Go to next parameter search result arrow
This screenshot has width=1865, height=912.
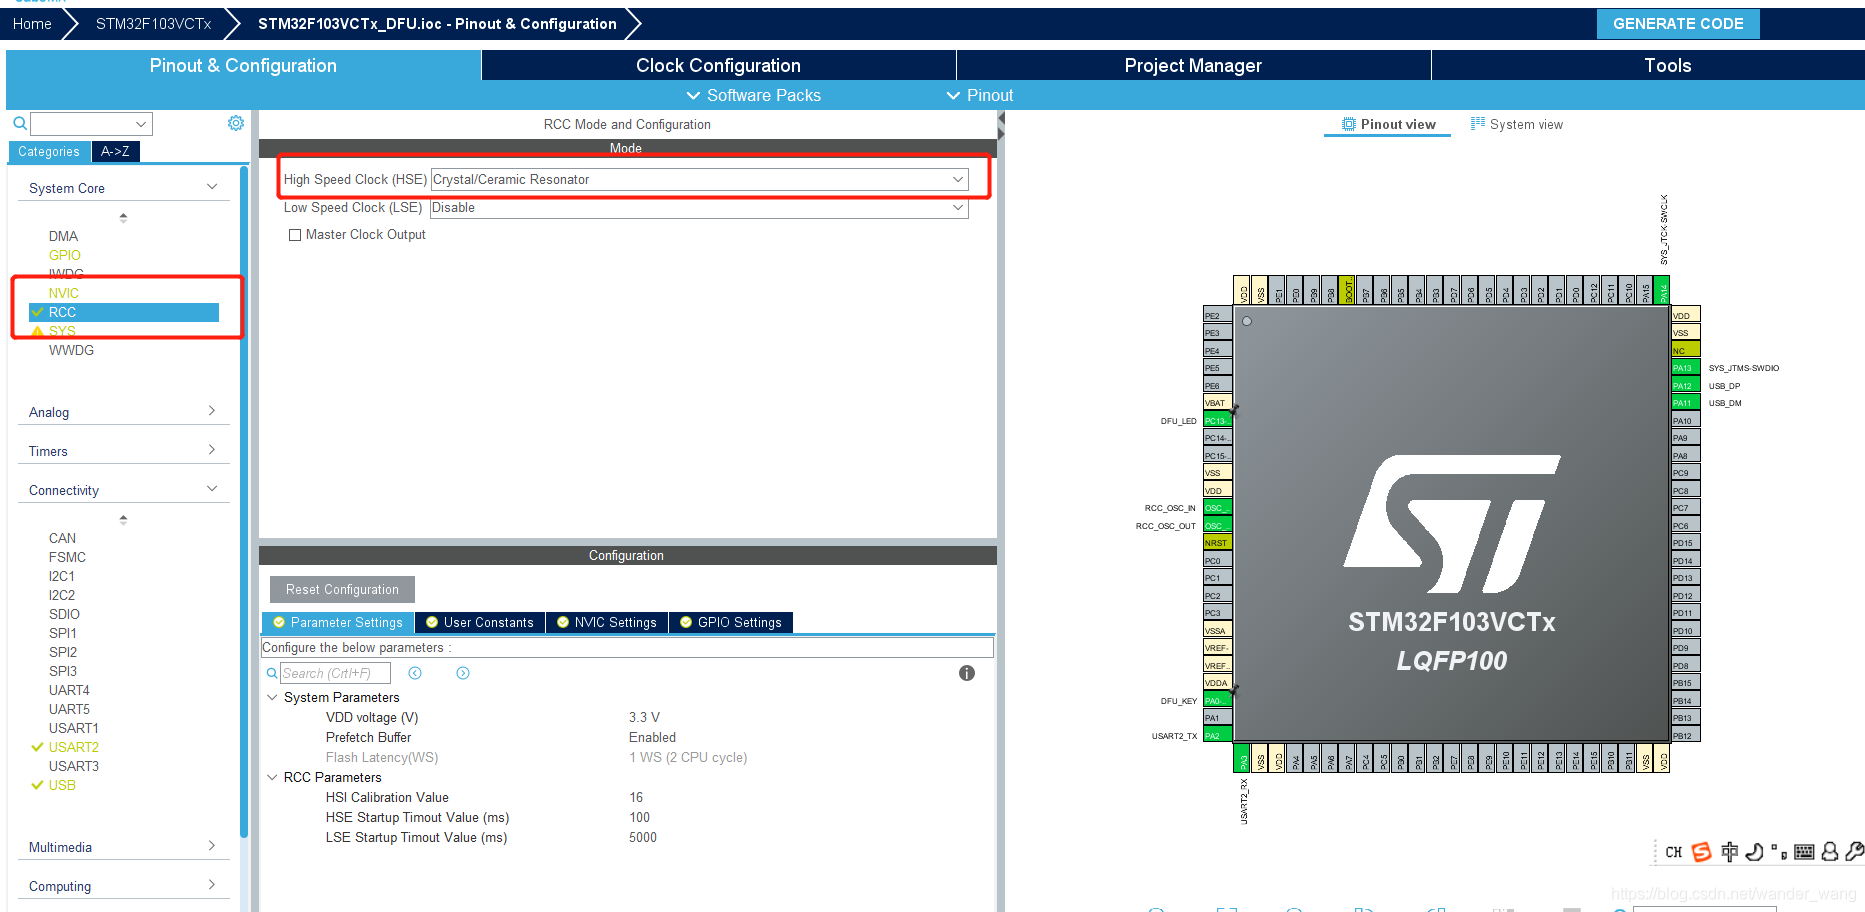pos(463,673)
